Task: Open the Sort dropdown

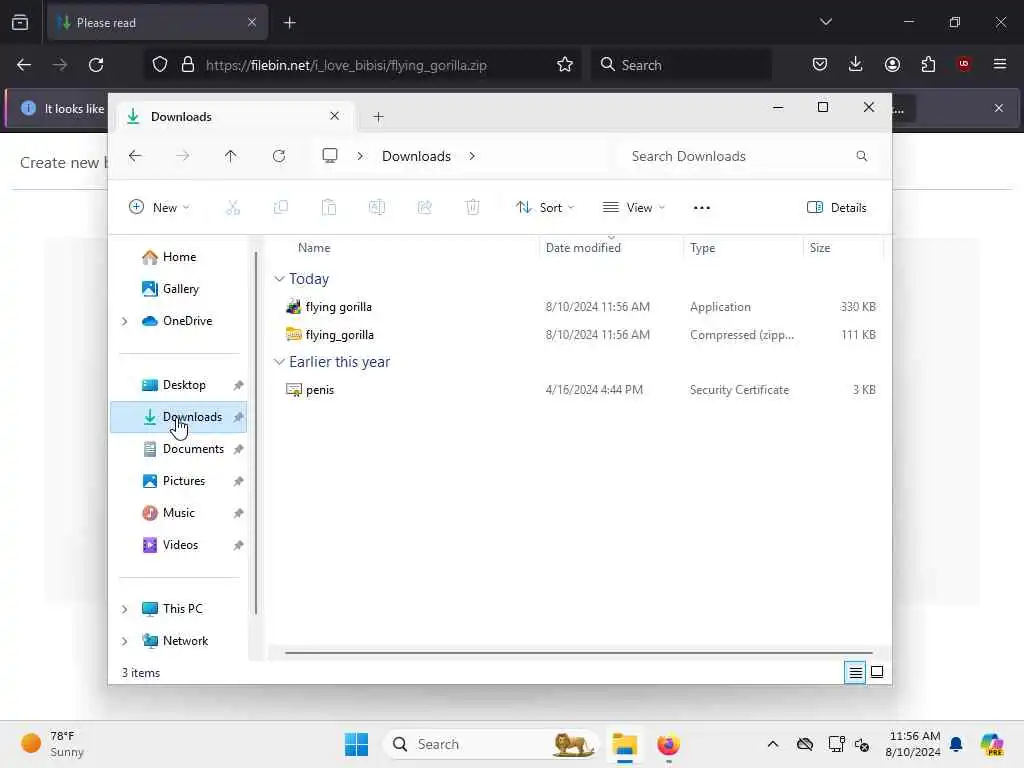Action: (x=545, y=208)
